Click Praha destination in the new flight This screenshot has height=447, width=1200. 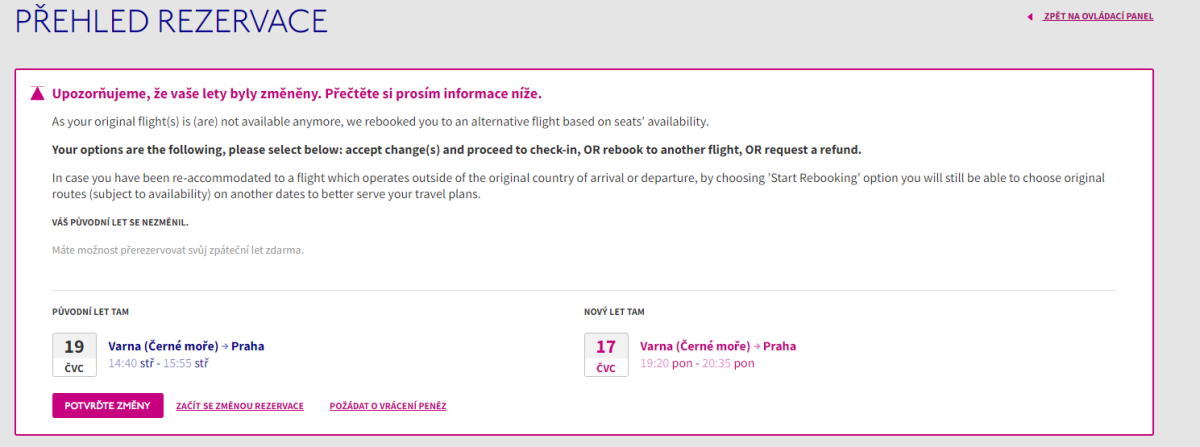780,347
